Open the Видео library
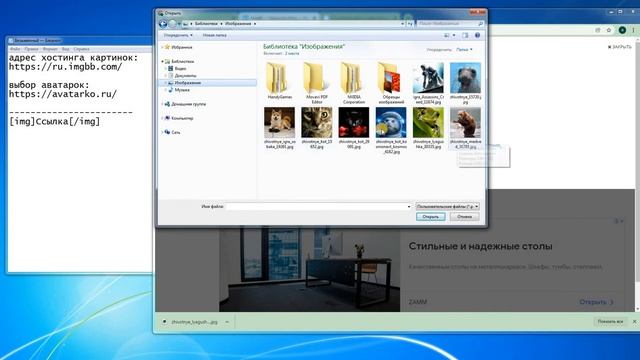This screenshot has width=640, height=360. pos(180,69)
